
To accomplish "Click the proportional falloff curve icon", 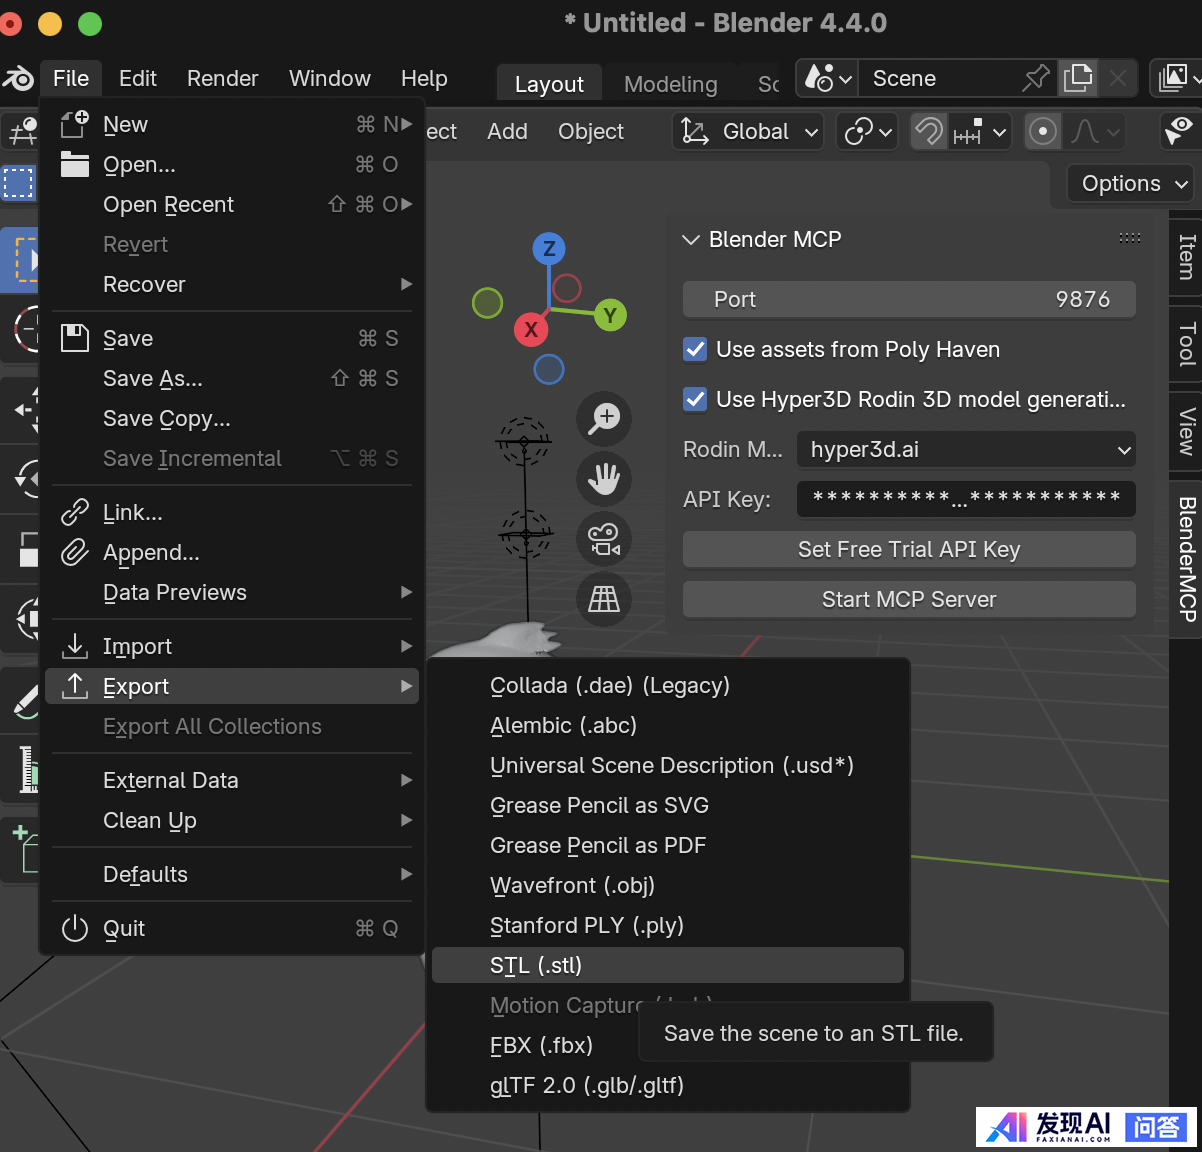I will [x=1096, y=131].
